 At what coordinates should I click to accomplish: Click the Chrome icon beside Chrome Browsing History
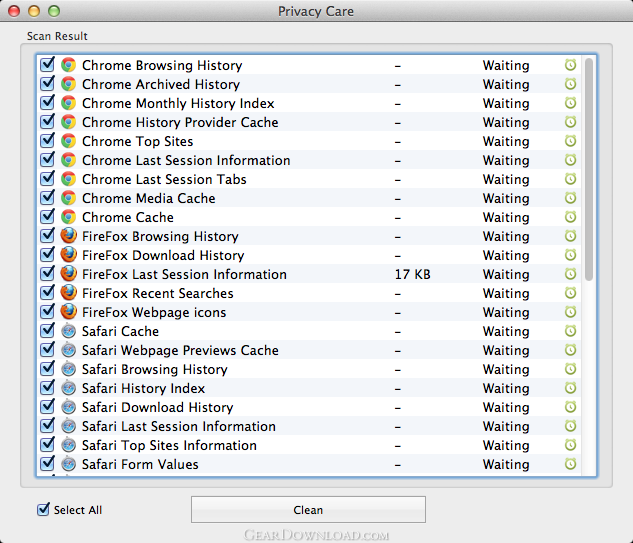(x=69, y=65)
